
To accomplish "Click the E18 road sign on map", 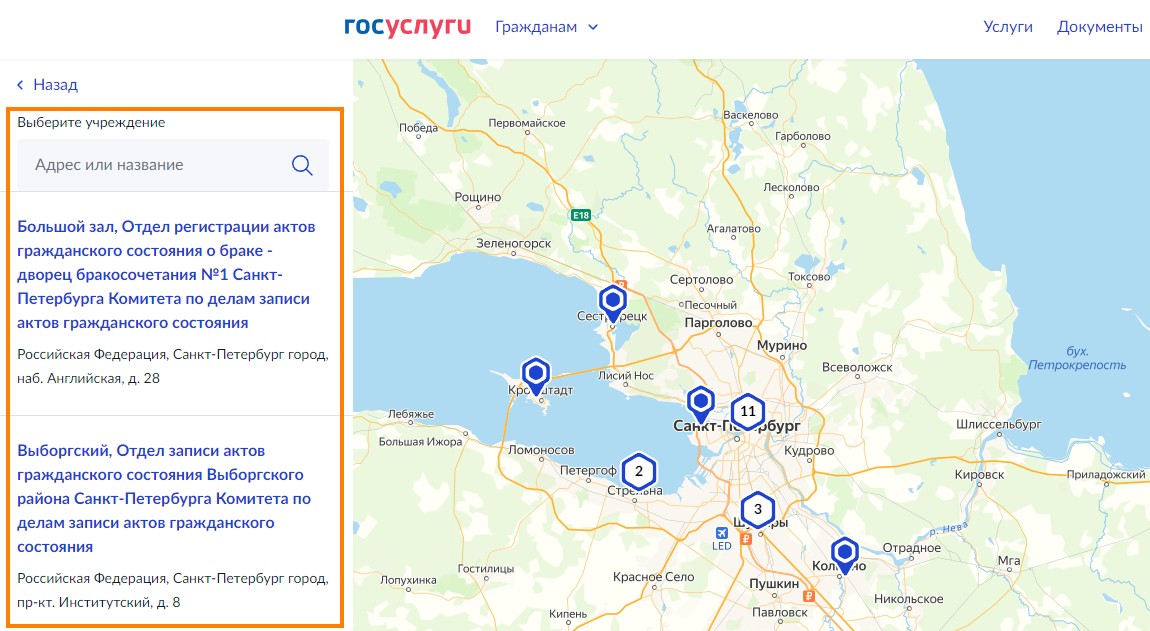I will click(x=581, y=215).
